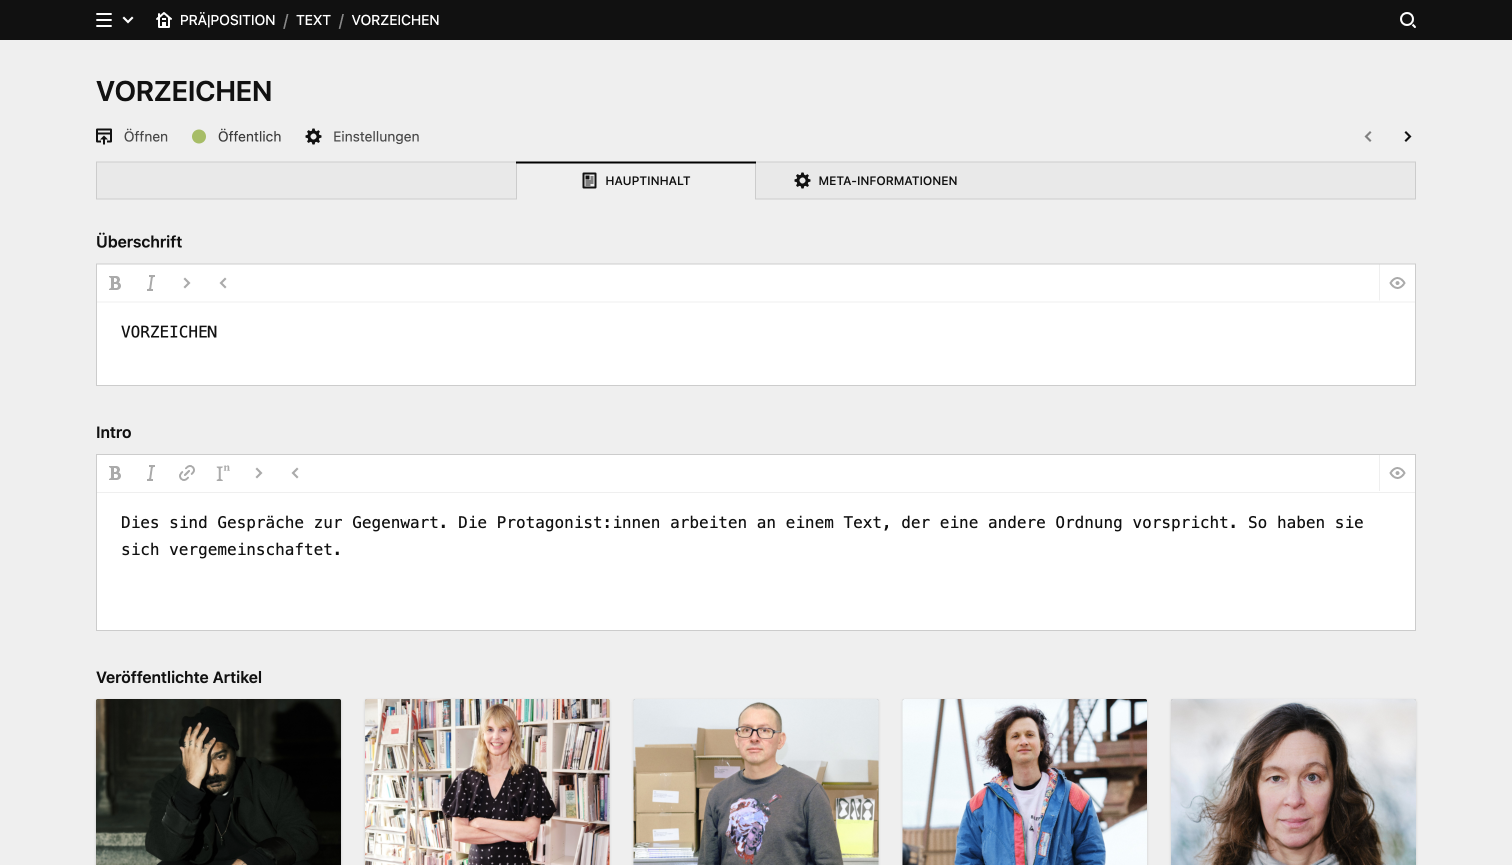Click into the Intro text area

pyautogui.click(x=756, y=561)
